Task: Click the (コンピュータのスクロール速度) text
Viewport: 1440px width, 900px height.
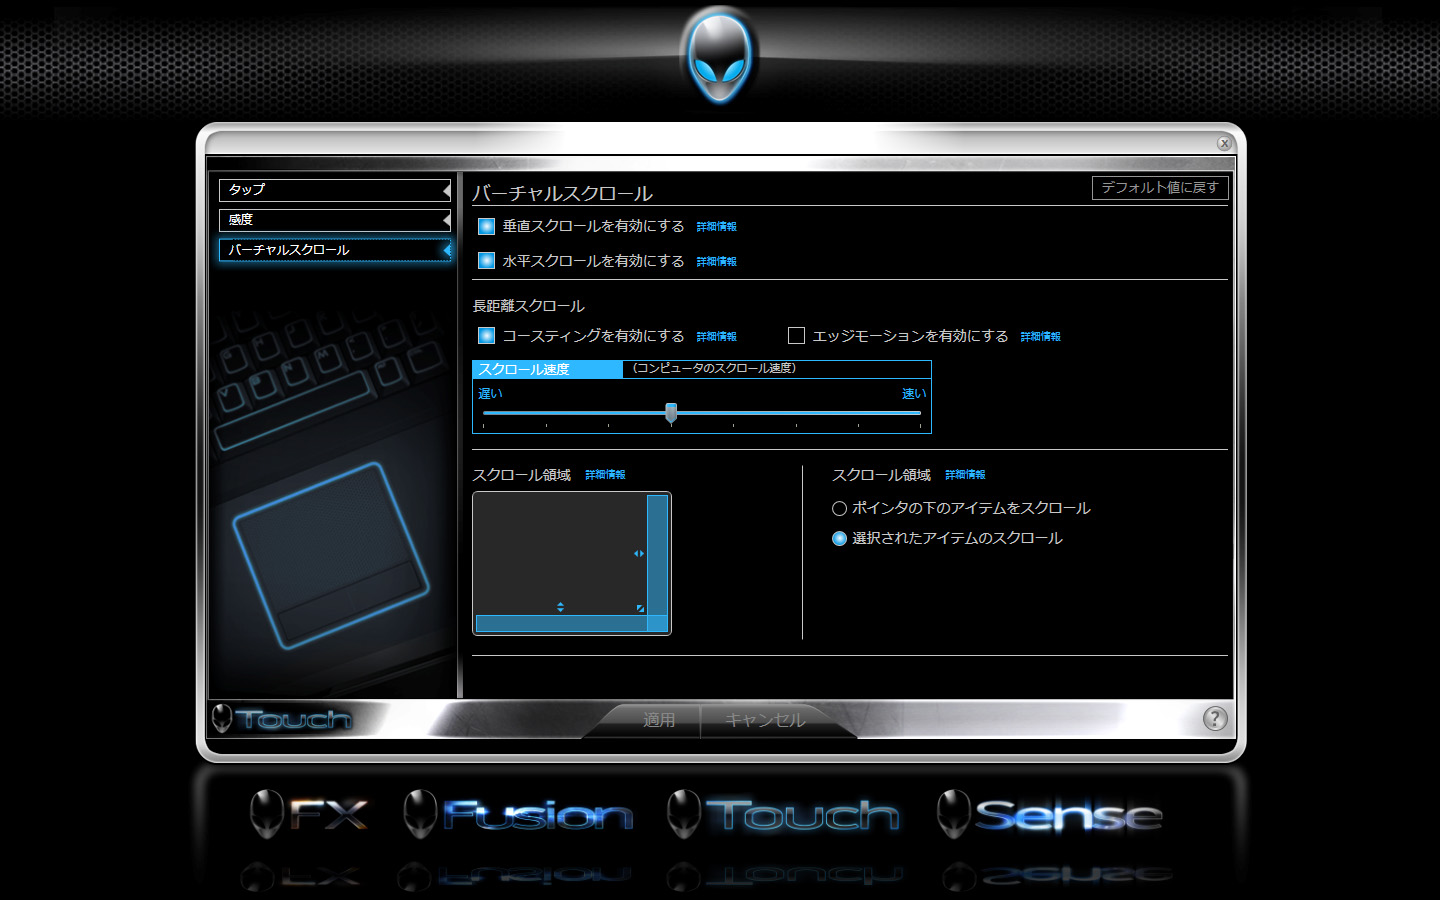Action: [714, 369]
